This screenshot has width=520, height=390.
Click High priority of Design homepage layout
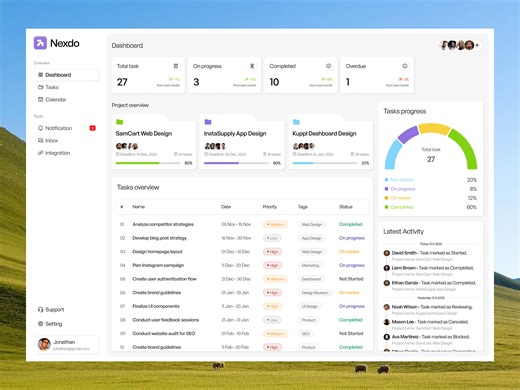pyautogui.click(x=272, y=252)
